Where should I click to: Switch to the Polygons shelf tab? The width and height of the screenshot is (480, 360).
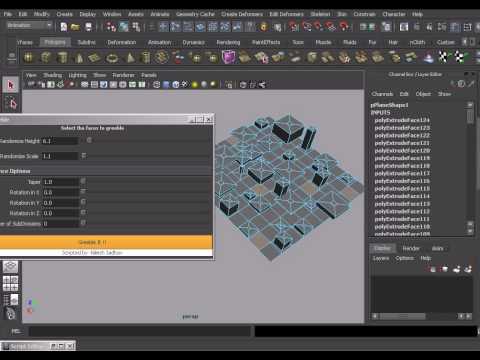(x=55, y=42)
